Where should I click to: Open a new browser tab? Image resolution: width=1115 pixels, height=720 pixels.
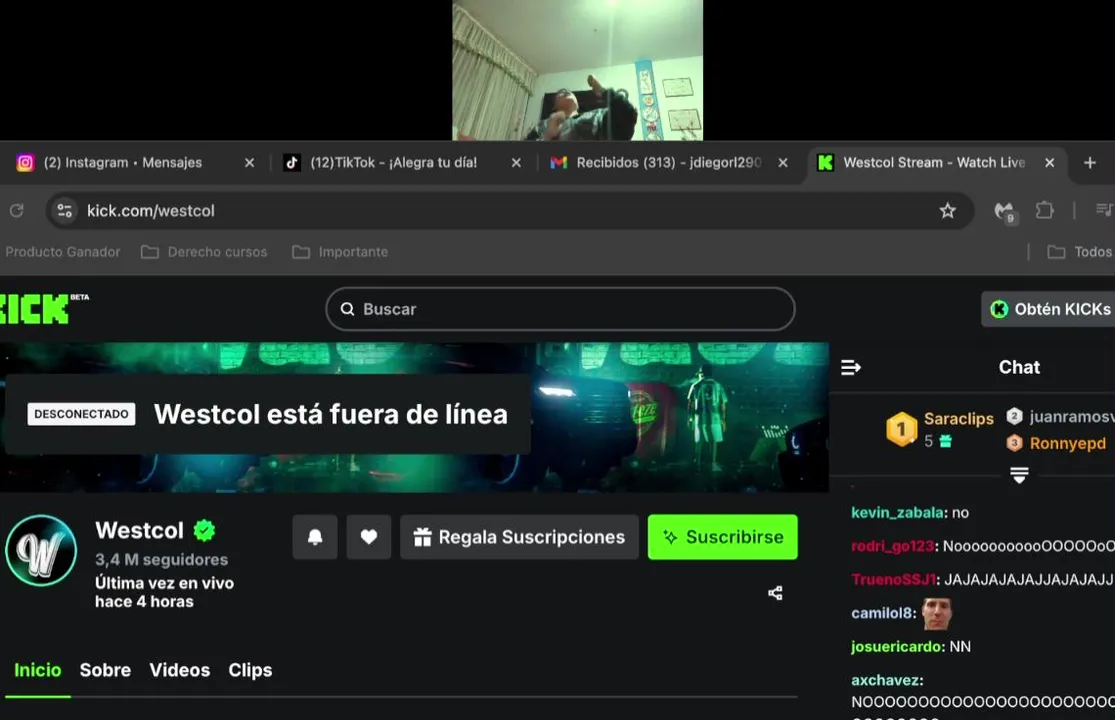[x=1089, y=163]
